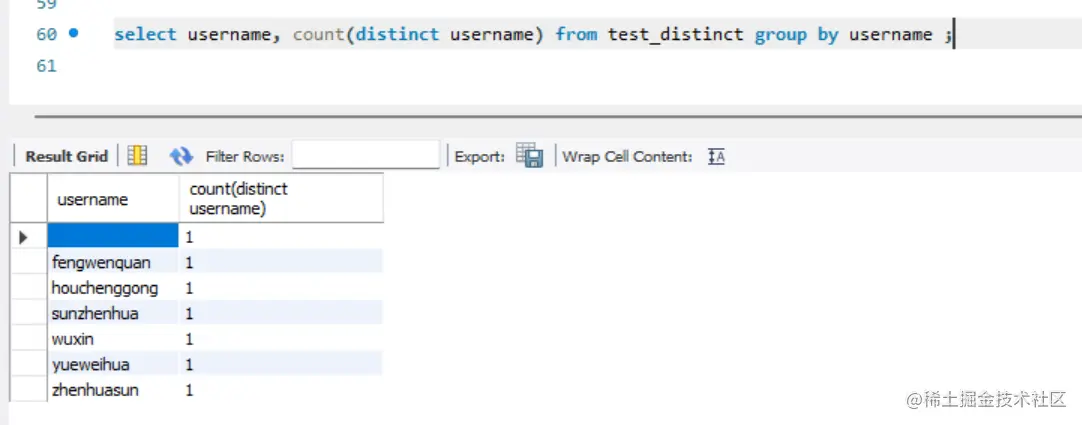Toggle the breakpoint dot beside line 60
Viewport: 1082px width, 425px height.
tap(74, 32)
